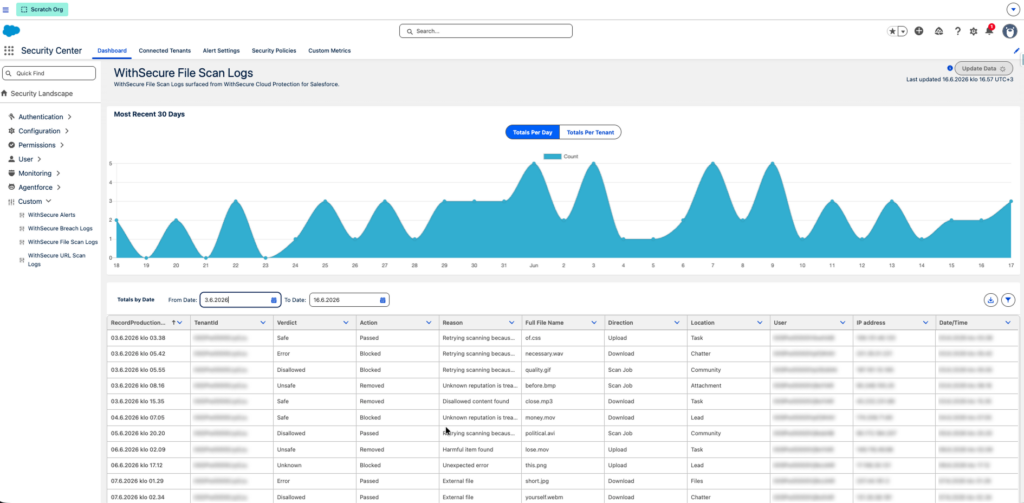Switch chart to Totals Per Tenant
The height and width of the screenshot is (503, 1024).
[590, 132]
